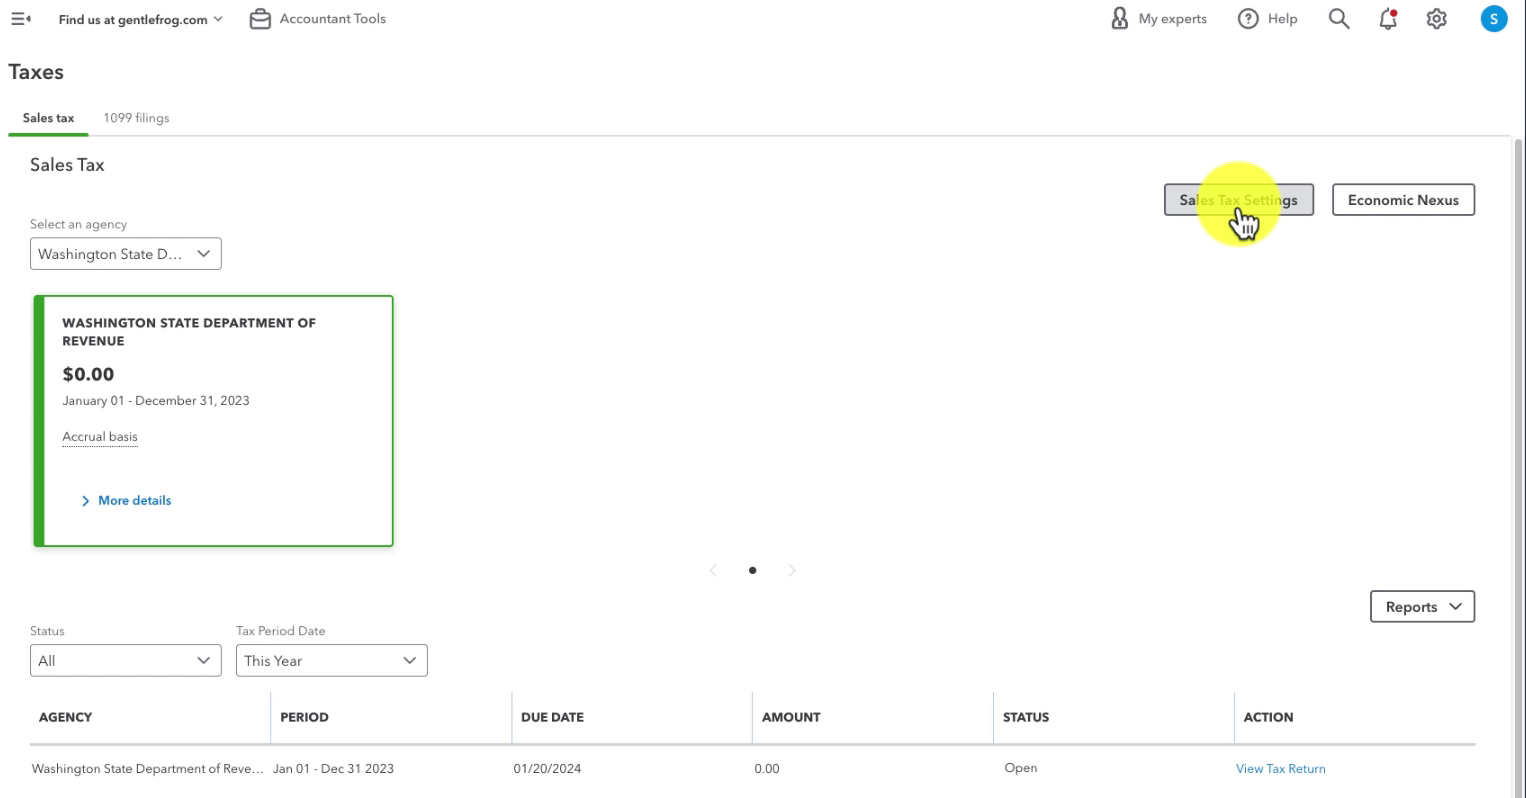Viewport: 1526px width, 798px height.
Task: Open the Tax Period Date dropdown
Action: tap(332, 661)
